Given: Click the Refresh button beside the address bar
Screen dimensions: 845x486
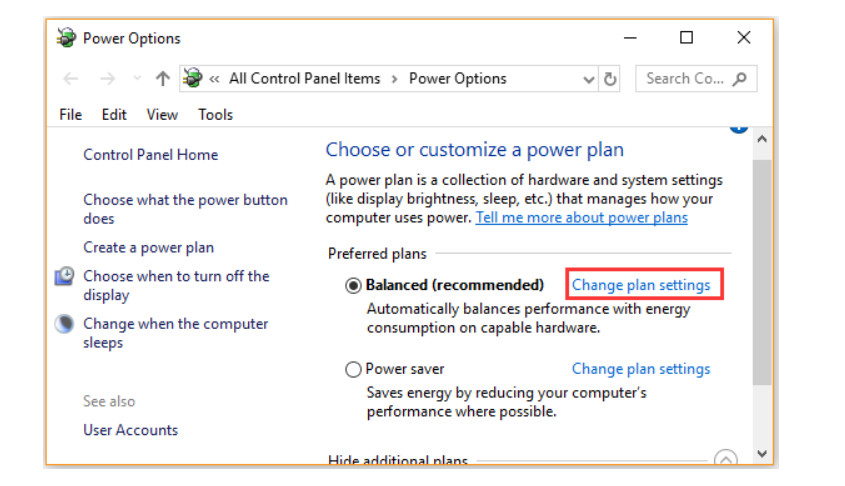Looking at the screenshot, I should point(611,79).
